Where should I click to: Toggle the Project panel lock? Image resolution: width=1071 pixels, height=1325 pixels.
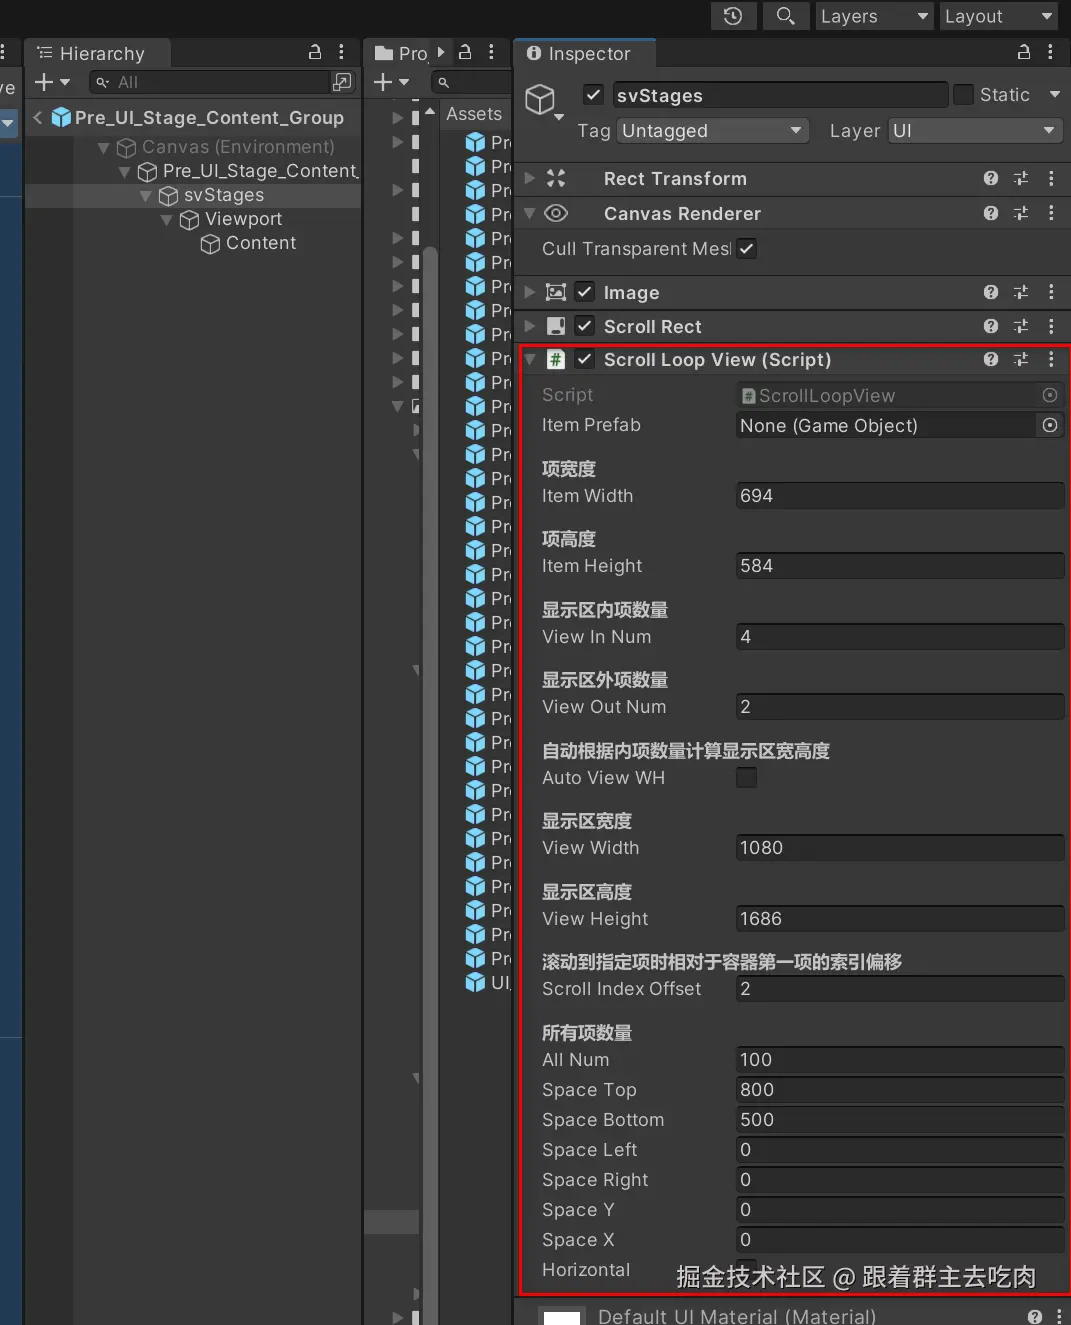point(465,52)
